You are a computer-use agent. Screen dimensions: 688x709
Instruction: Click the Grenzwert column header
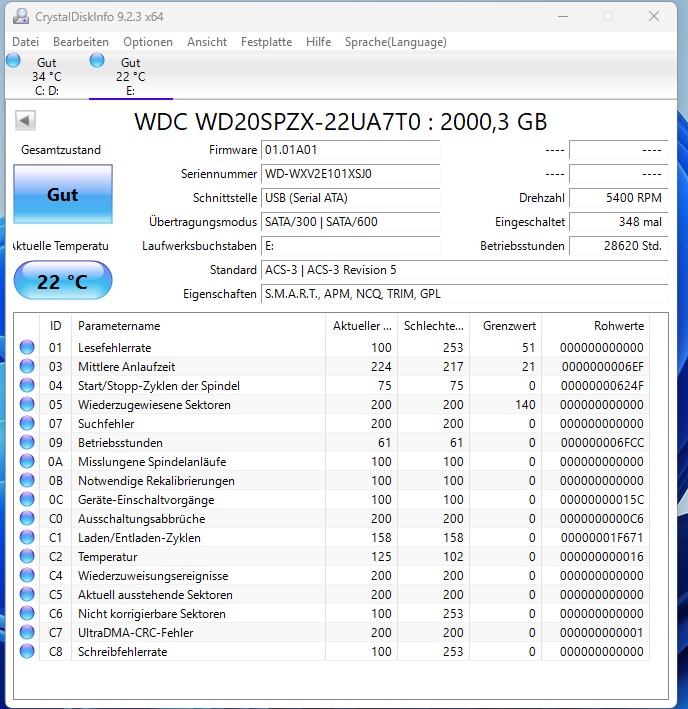coord(506,326)
